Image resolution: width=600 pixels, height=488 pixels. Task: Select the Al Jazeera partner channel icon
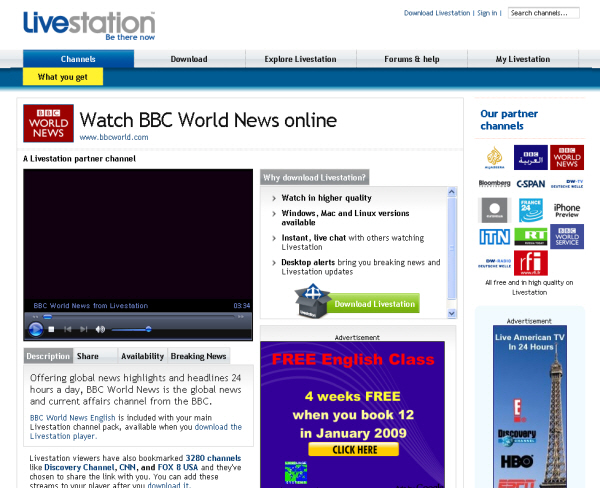coord(495,157)
